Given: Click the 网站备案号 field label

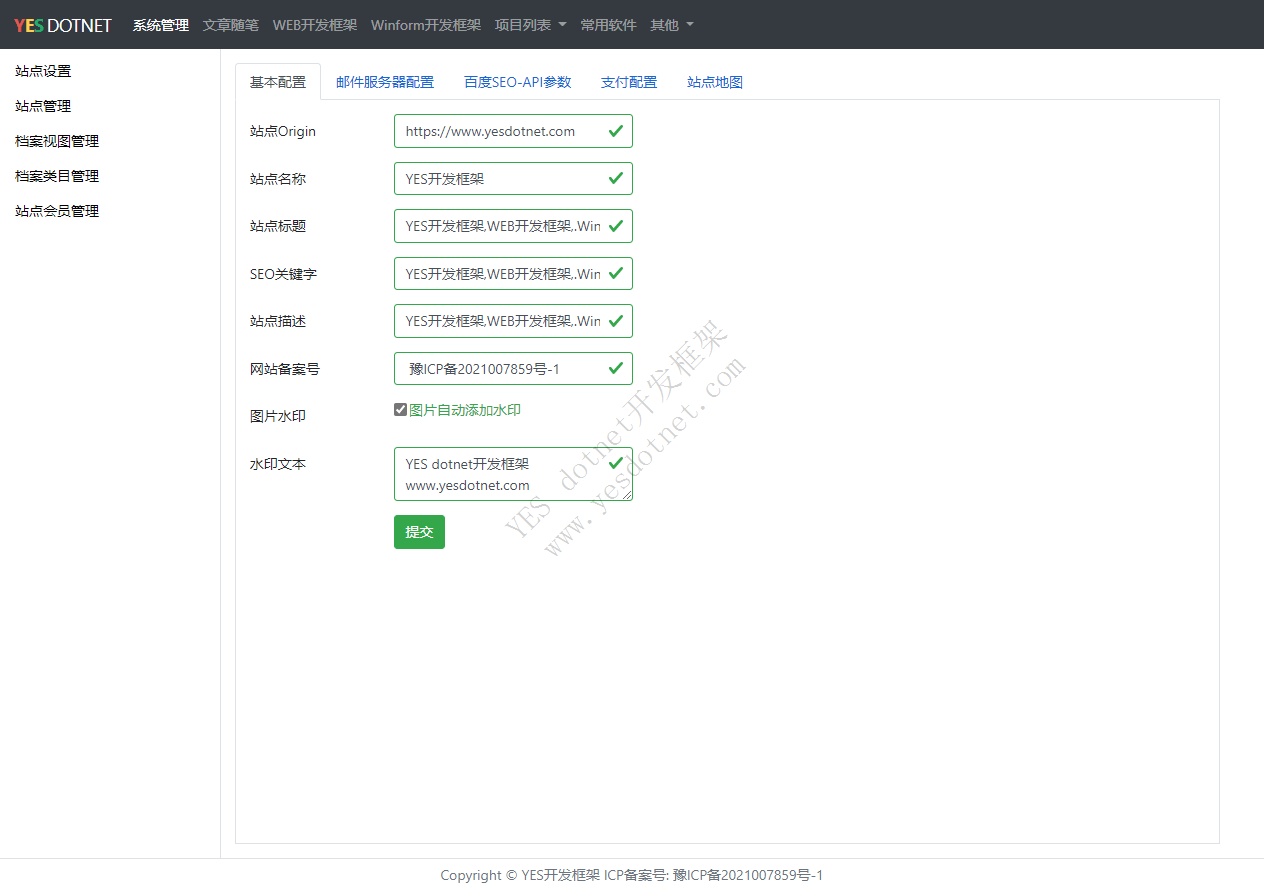Looking at the screenshot, I should coord(285,369).
